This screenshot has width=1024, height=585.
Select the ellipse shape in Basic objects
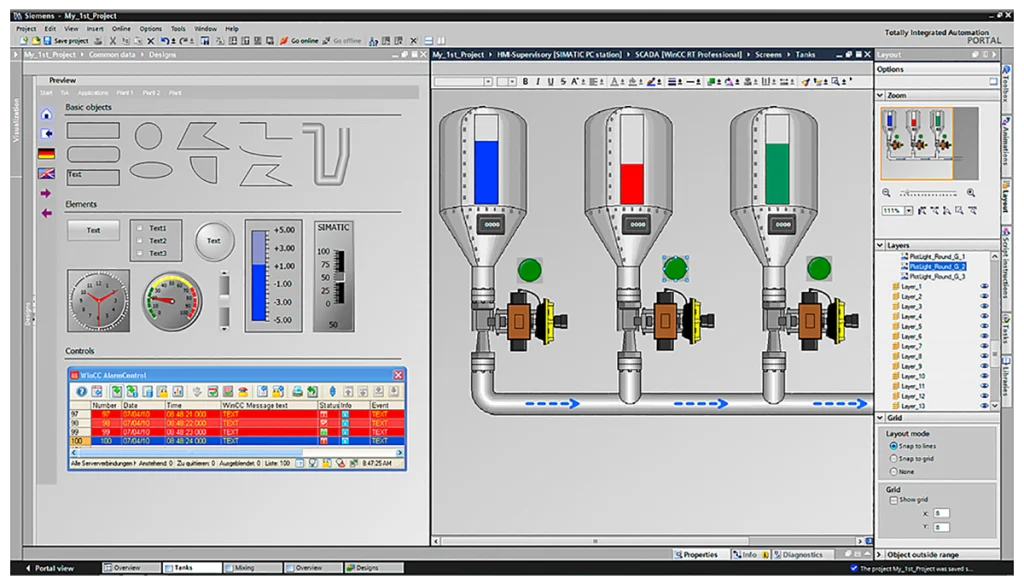151,170
